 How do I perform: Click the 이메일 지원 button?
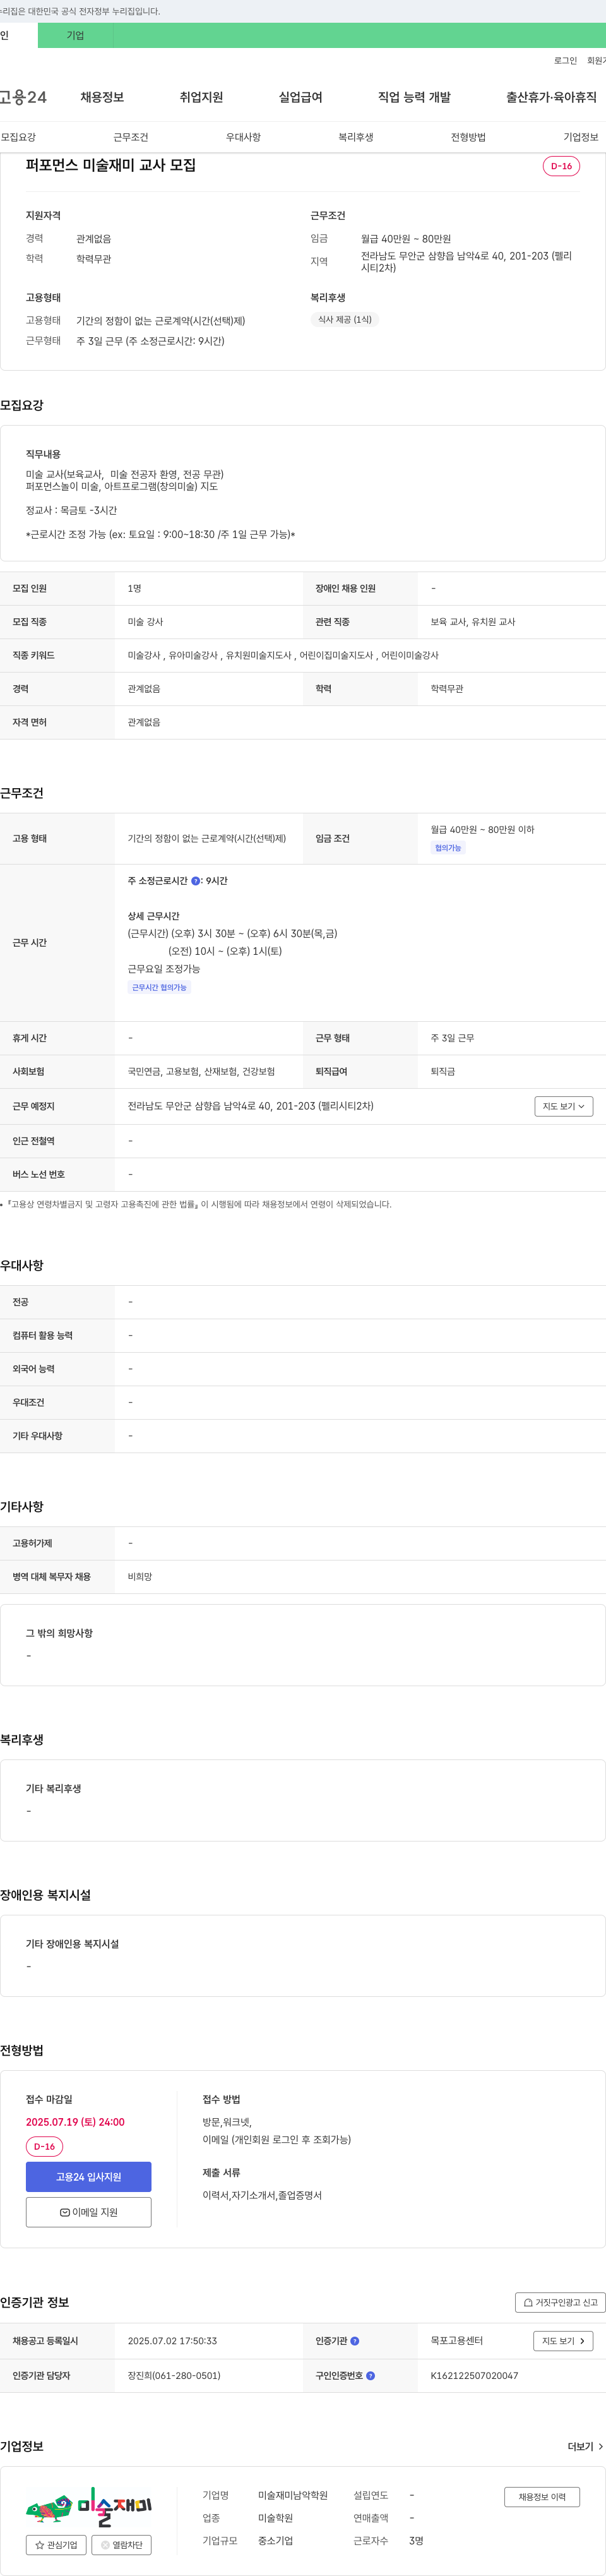click(88, 2212)
